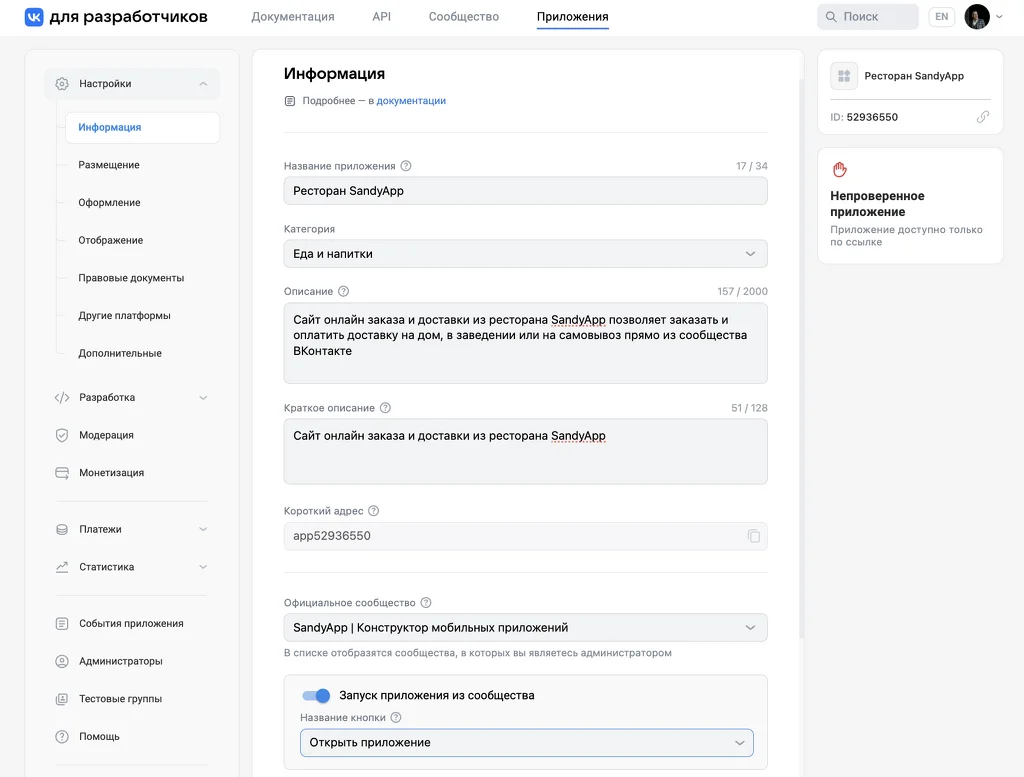Screen dimensions: 1024x777
Task: Select Оформление in the sidebar
Action: [x=109, y=202]
